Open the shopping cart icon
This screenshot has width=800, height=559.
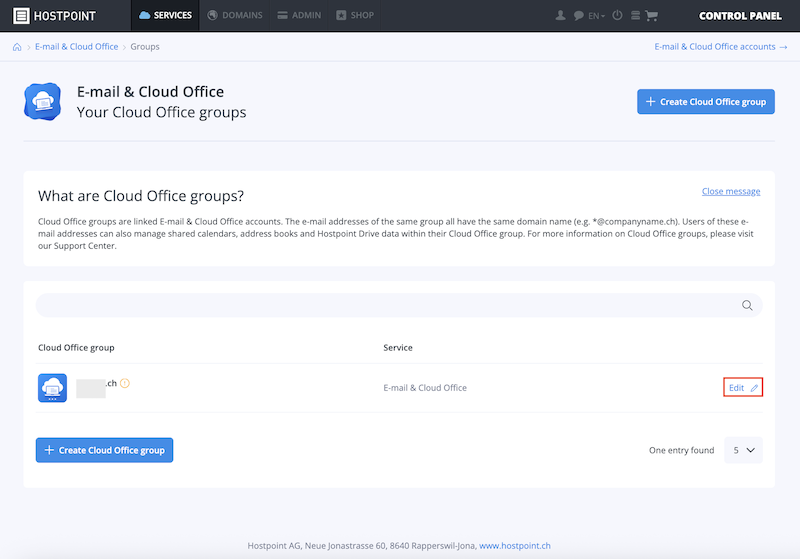click(x=652, y=16)
